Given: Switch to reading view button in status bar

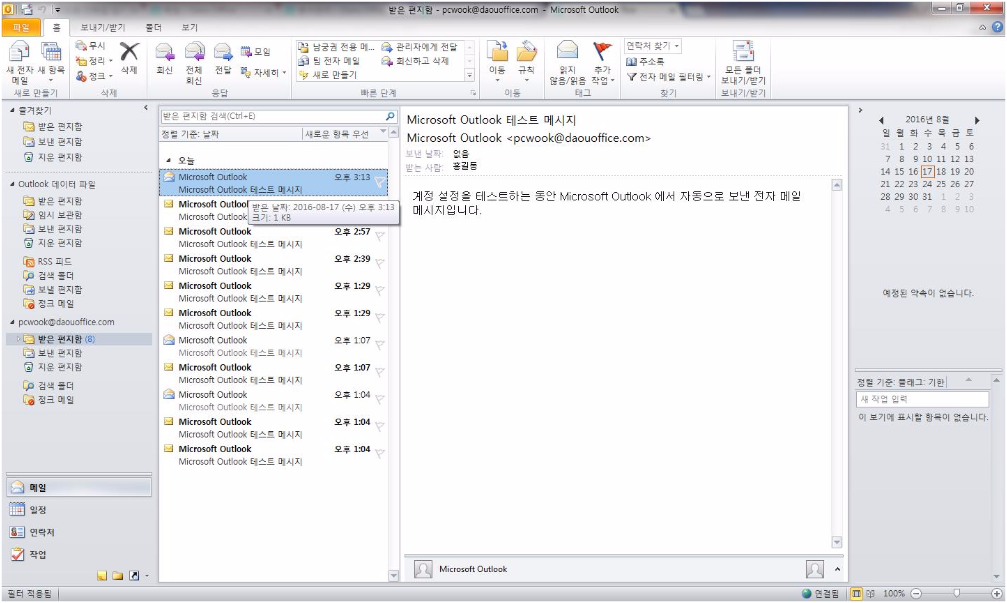Looking at the screenshot, I should coord(870,593).
